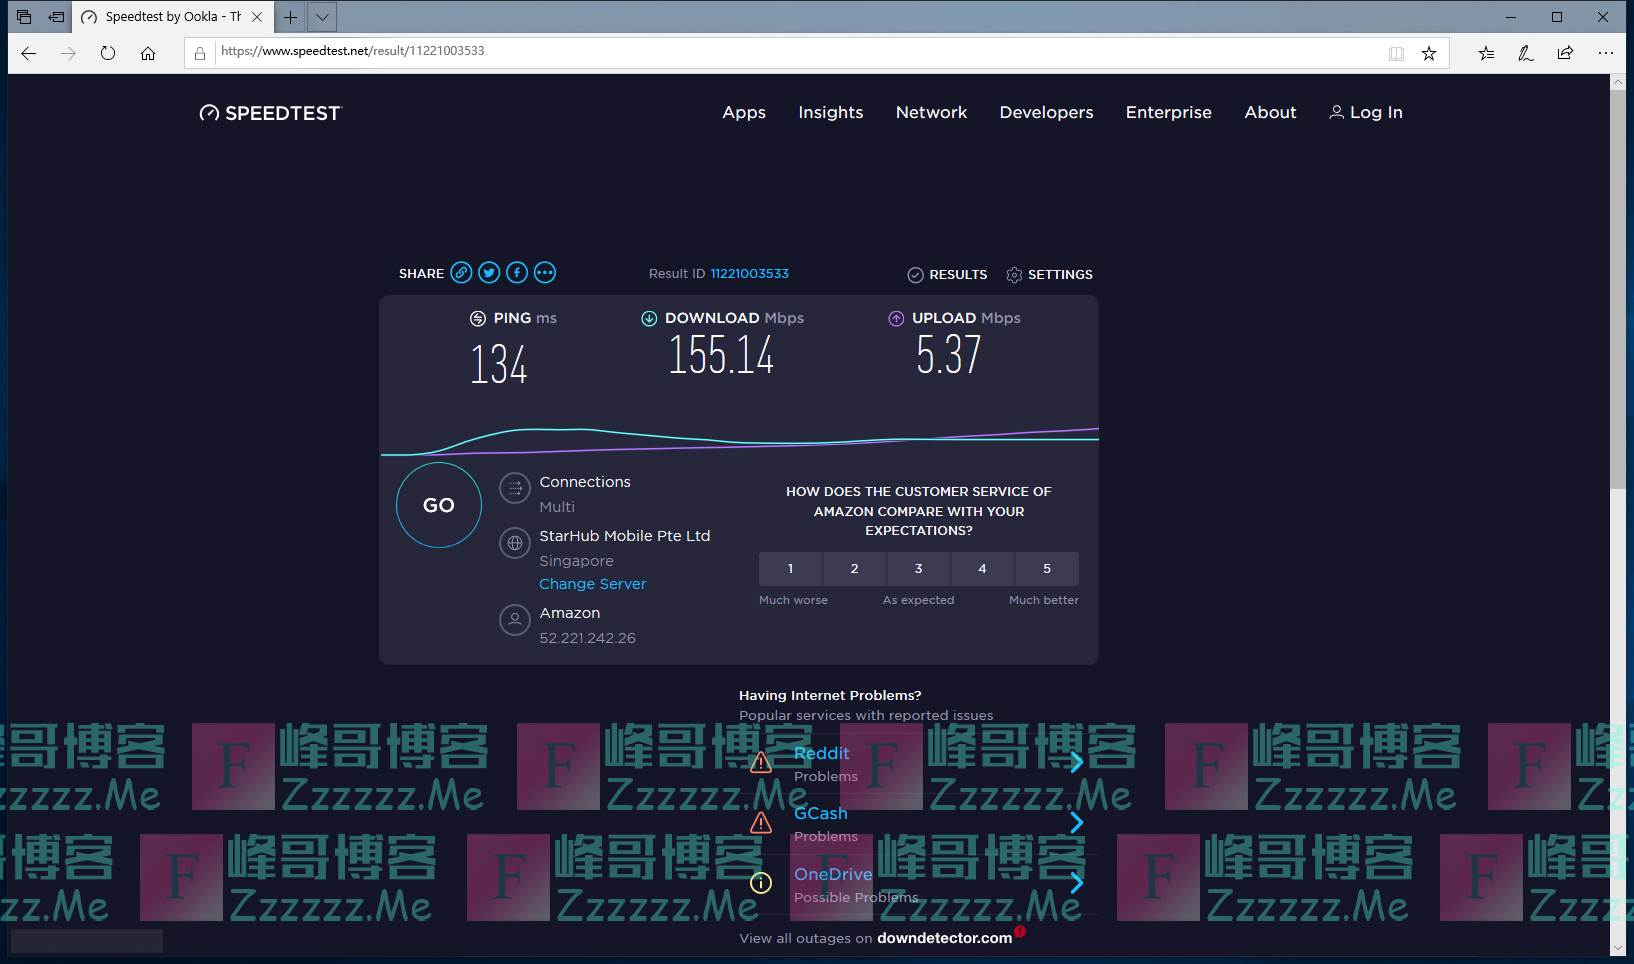
Task: Toggle reading view in address bar
Action: pos(1396,54)
